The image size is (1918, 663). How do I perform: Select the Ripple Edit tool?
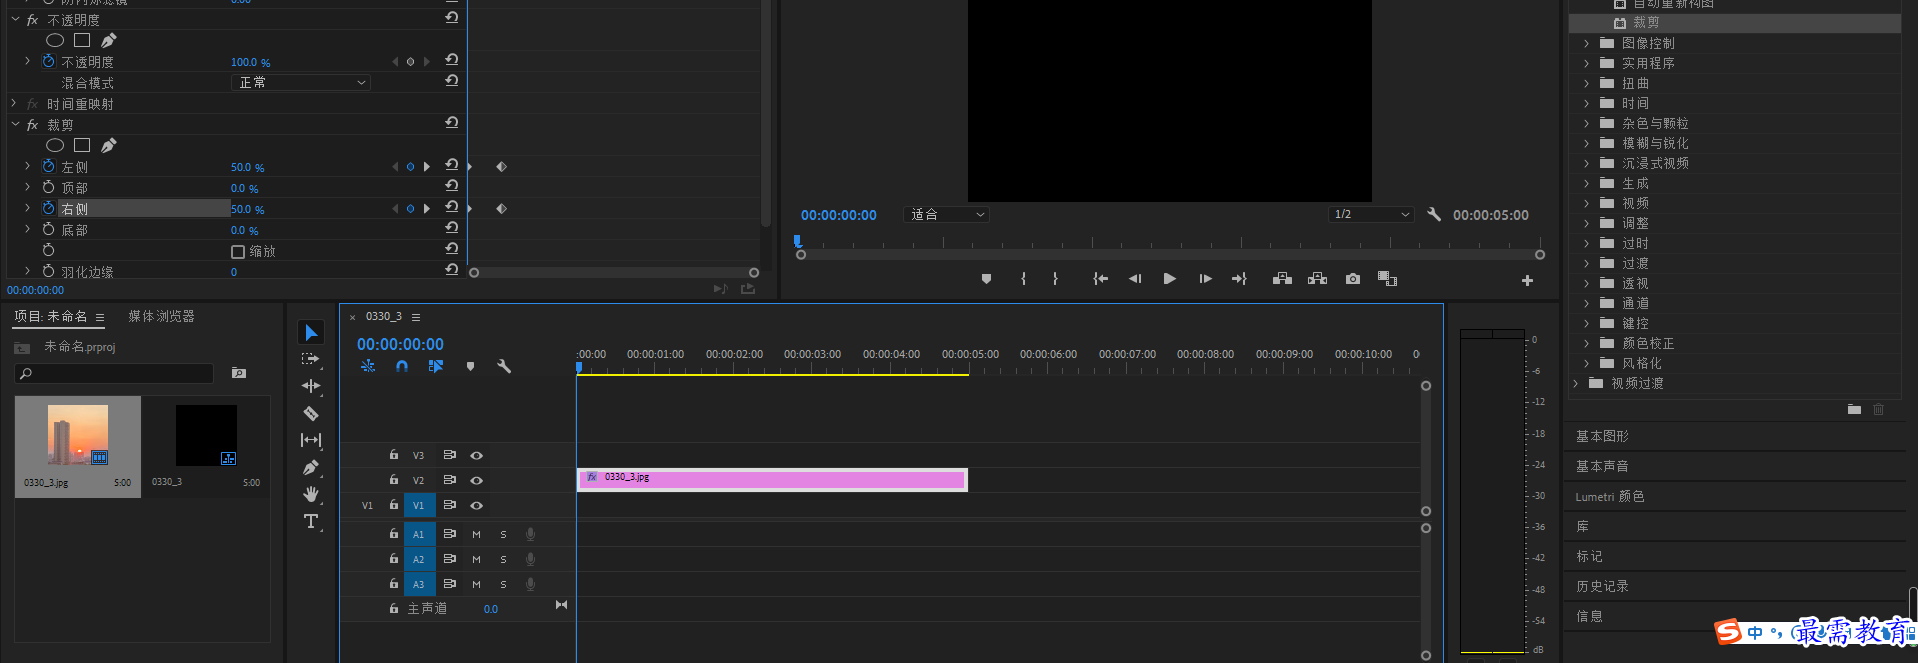click(x=311, y=386)
